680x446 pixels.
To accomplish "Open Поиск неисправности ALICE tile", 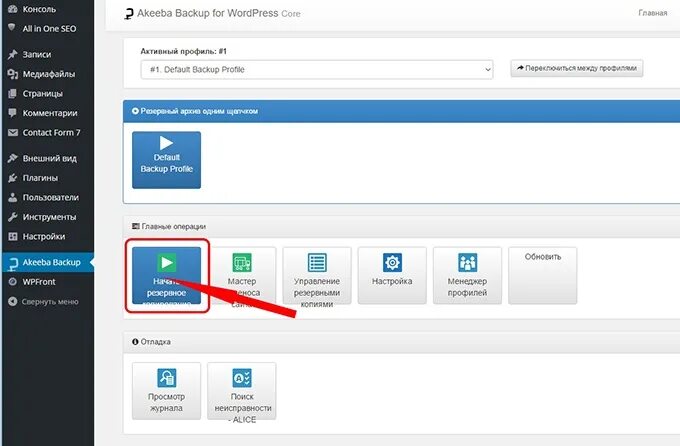I will [242, 391].
